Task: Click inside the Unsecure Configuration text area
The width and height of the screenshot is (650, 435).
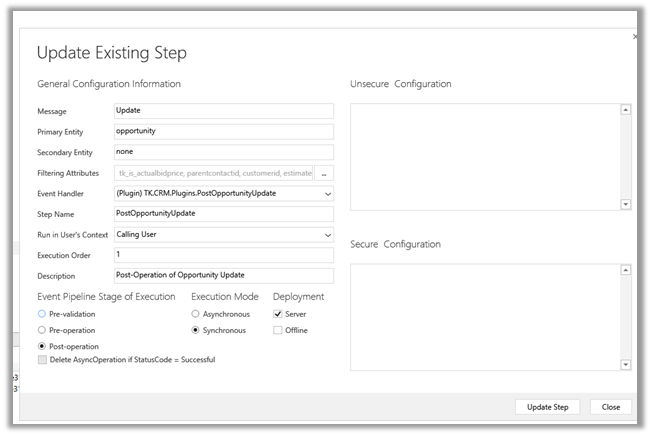Action: point(485,157)
